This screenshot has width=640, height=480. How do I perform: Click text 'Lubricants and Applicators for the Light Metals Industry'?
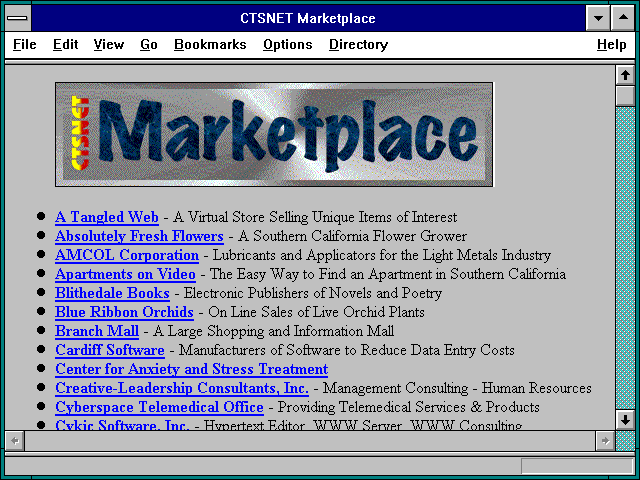click(x=382, y=255)
